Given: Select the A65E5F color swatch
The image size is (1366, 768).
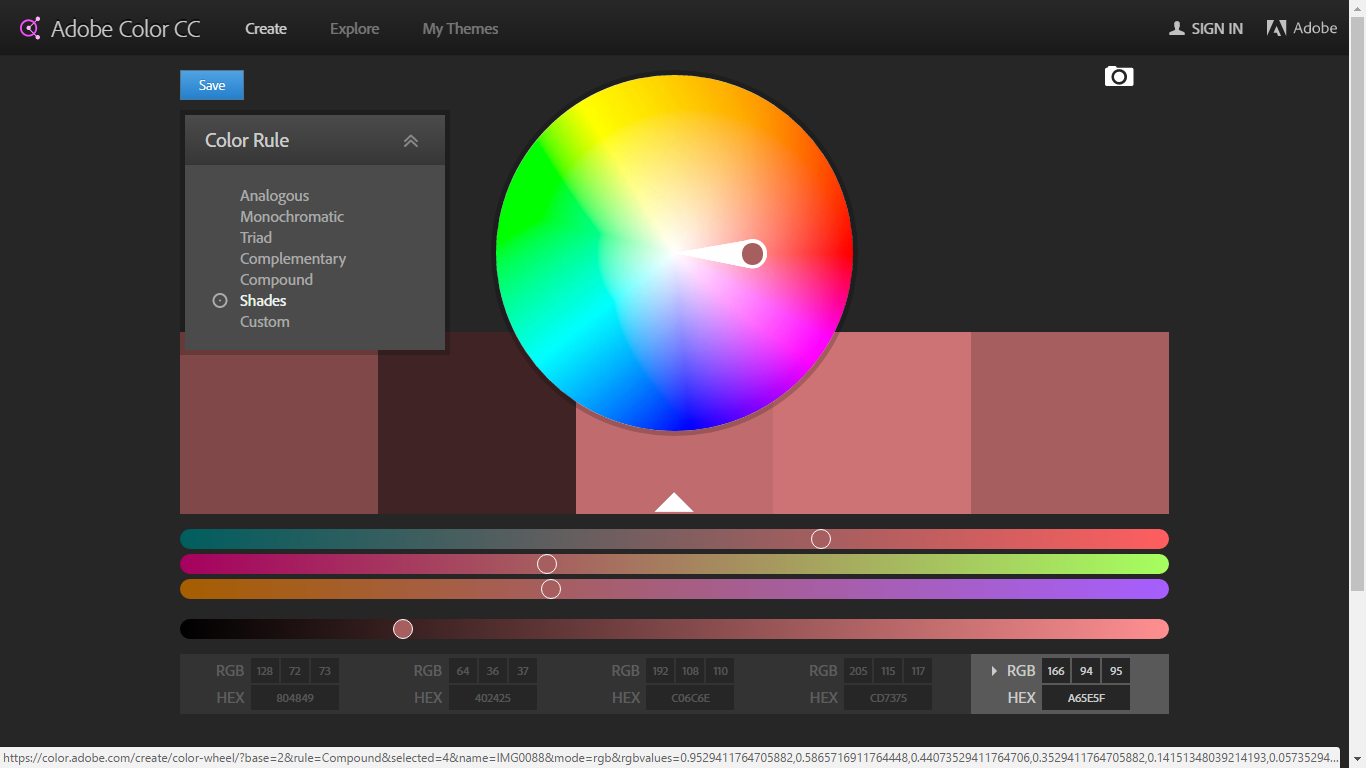Looking at the screenshot, I should 1070,423.
